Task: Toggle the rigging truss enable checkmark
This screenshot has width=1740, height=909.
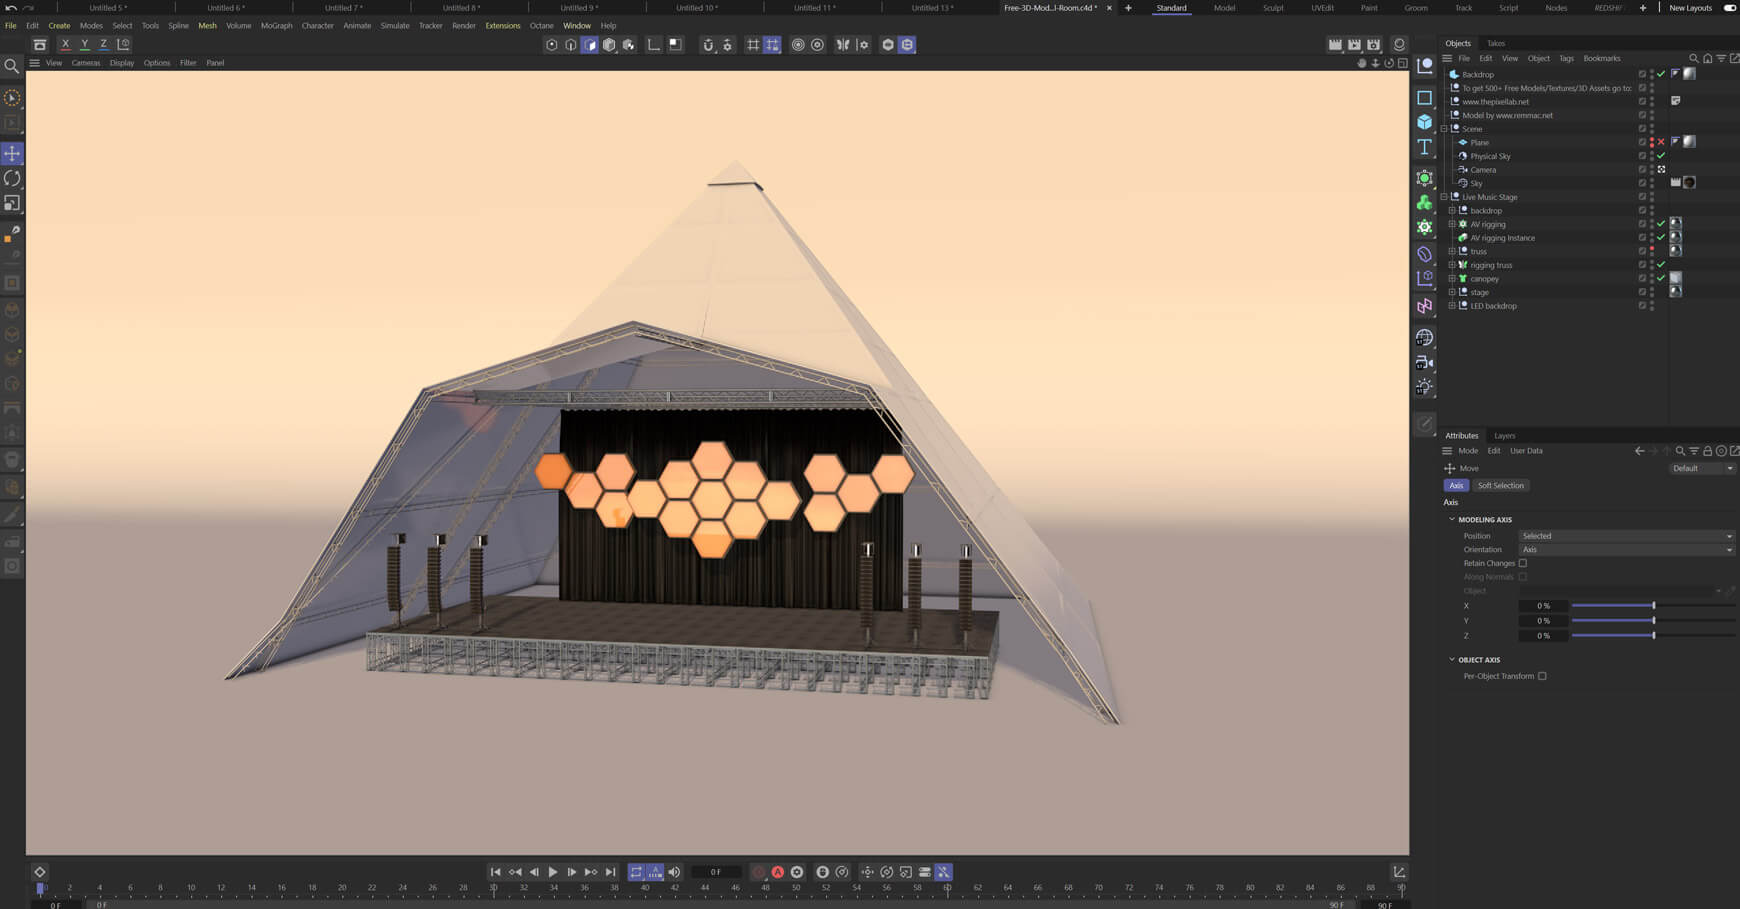Action: [x=1661, y=265]
